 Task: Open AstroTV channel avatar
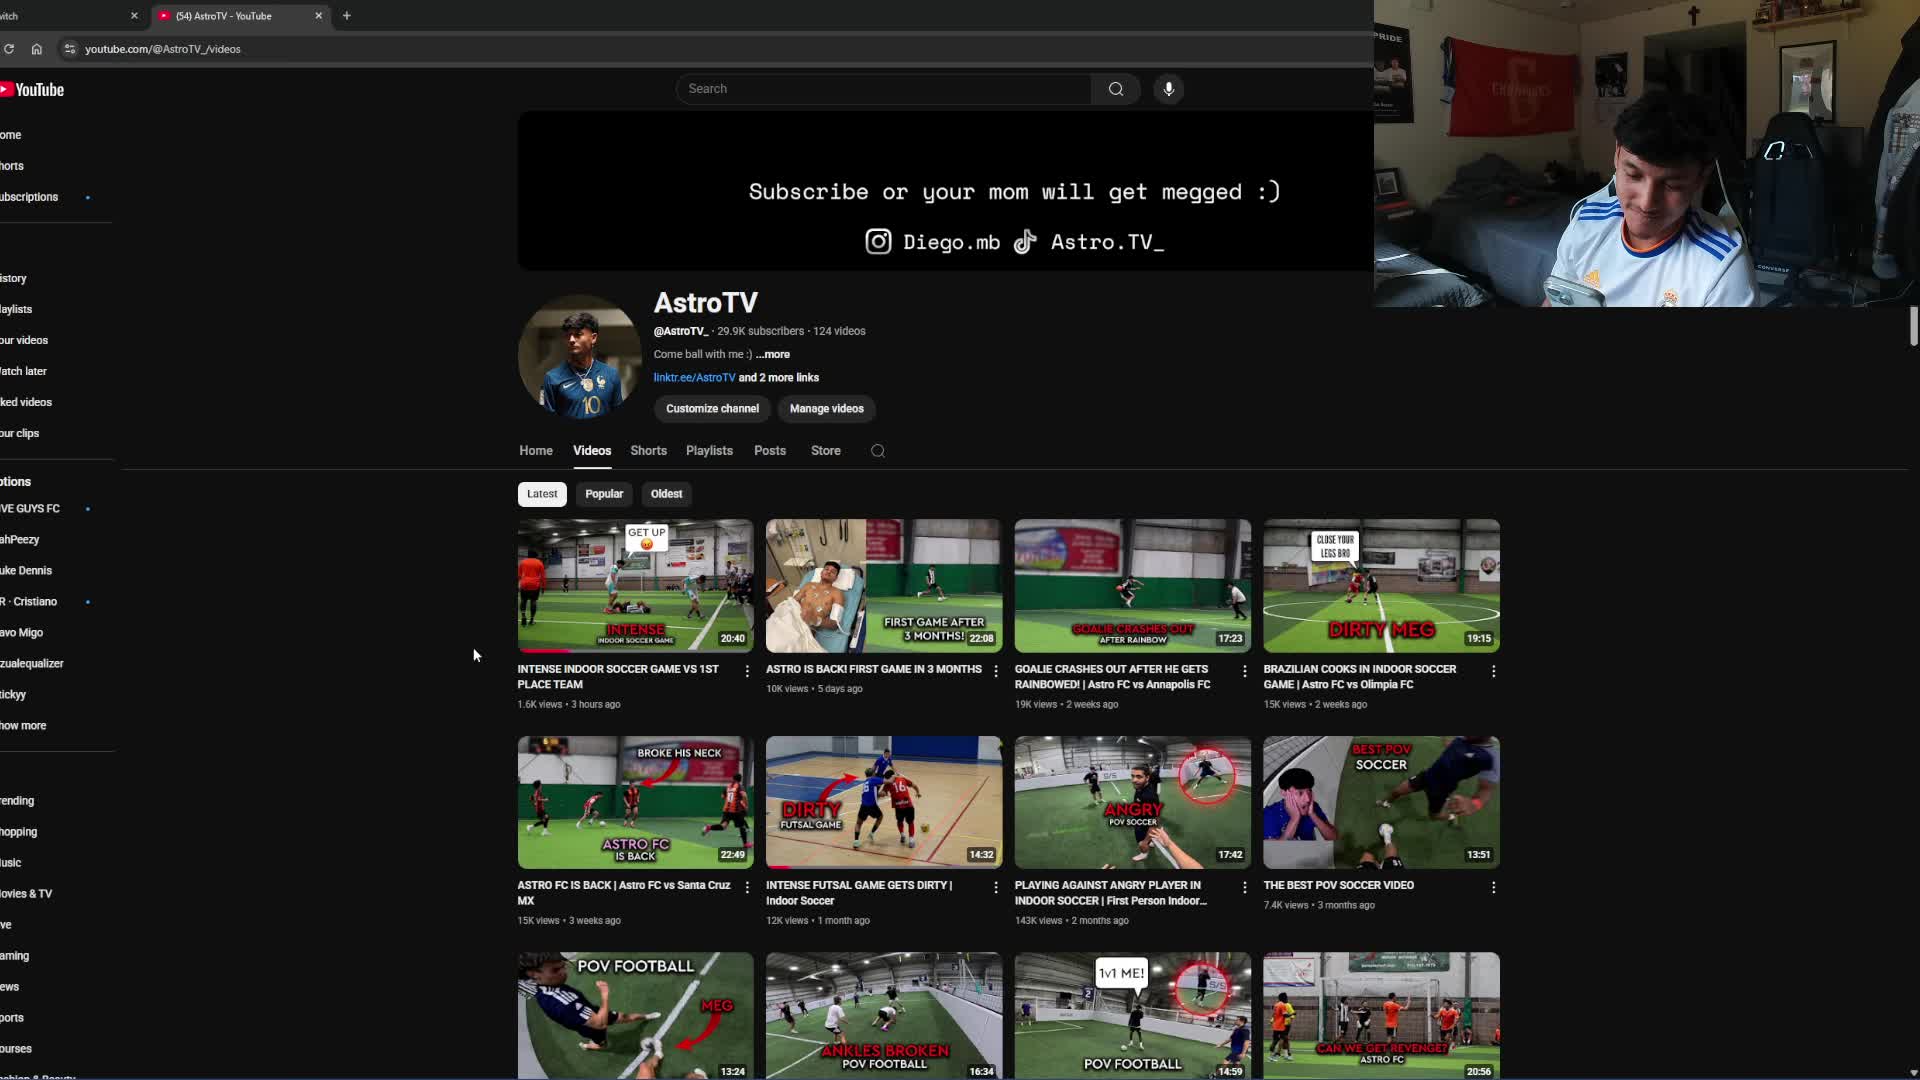[580, 356]
